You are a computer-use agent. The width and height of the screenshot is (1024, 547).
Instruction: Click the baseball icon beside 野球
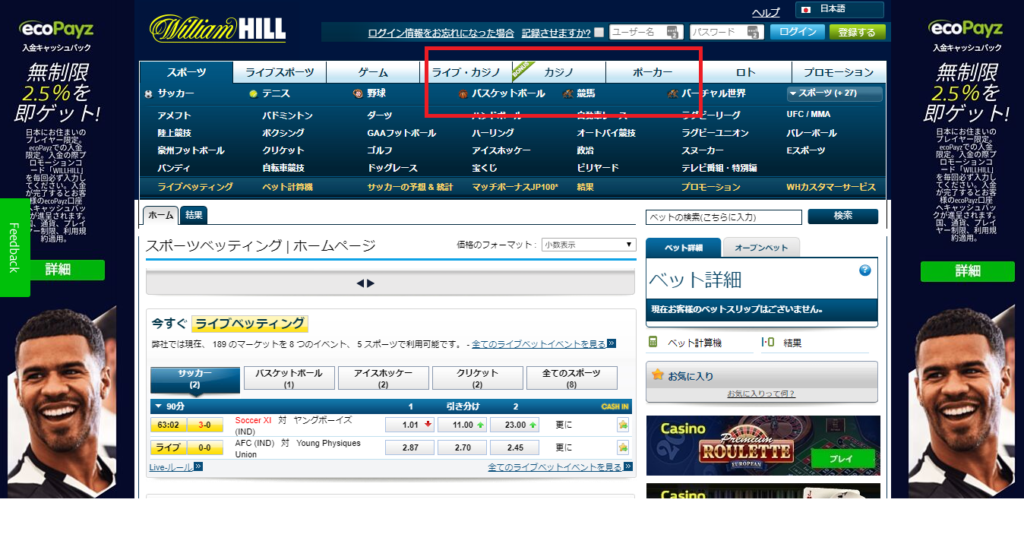357,94
